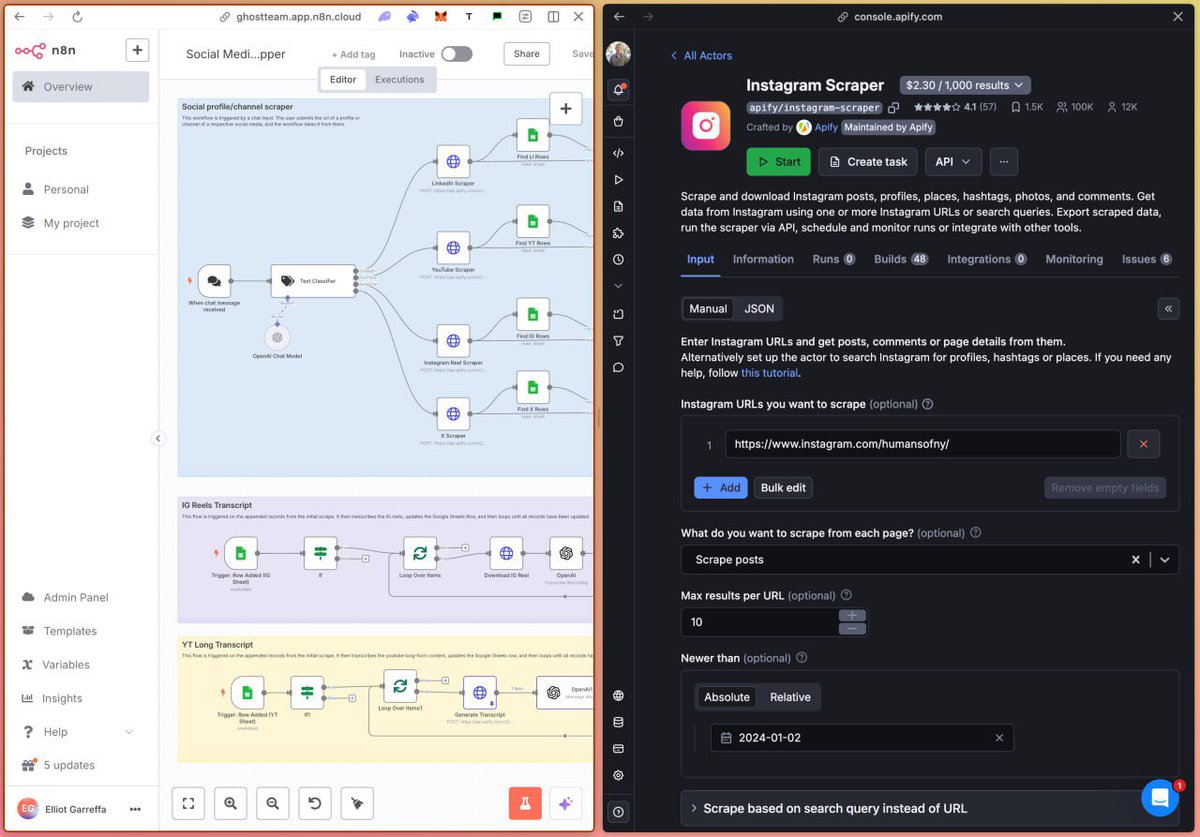Open the code icon in Apify sidebar
Screen dimensions: 1200x837
(x=619, y=153)
